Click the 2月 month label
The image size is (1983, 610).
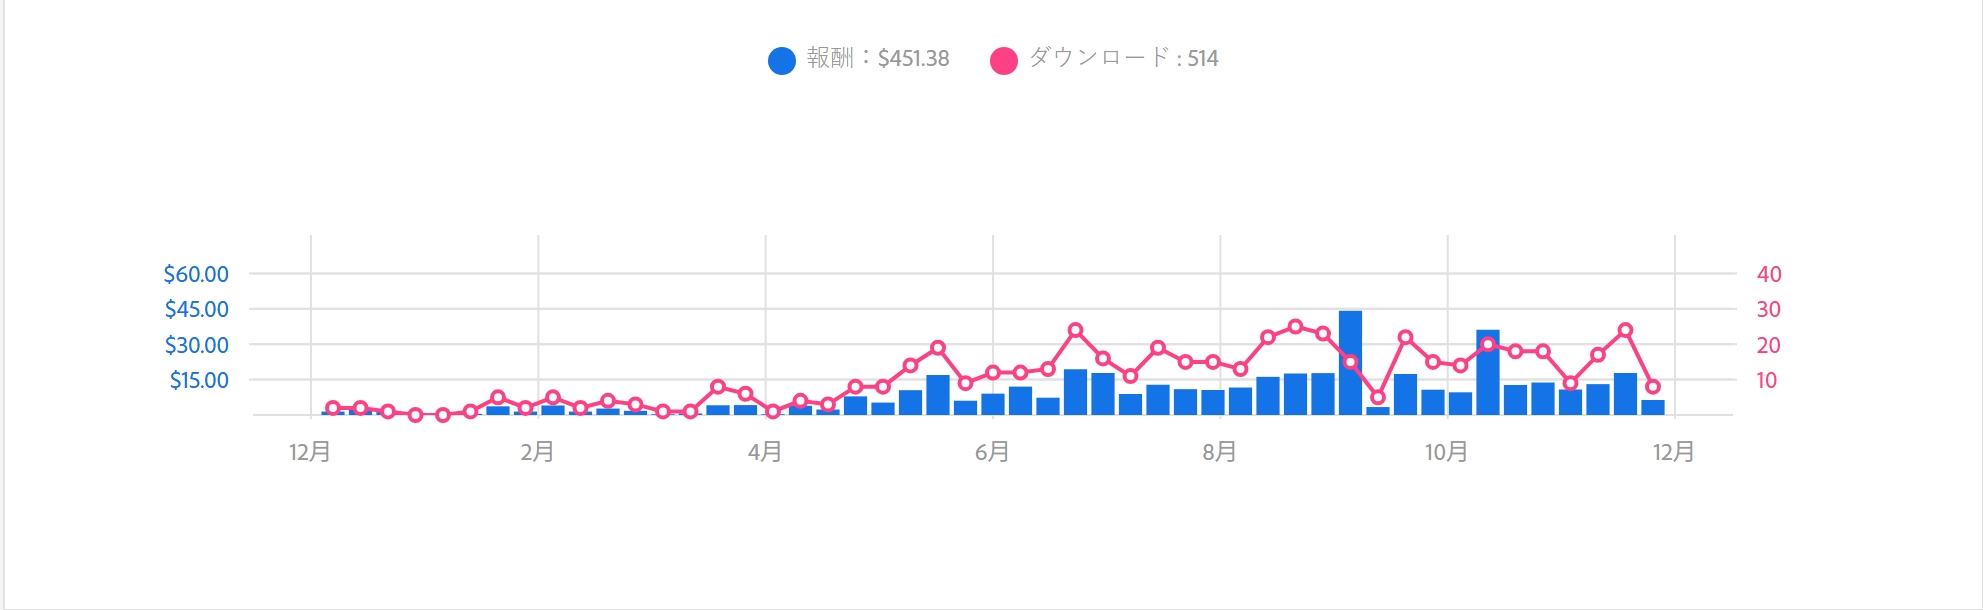click(x=537, y=452)
